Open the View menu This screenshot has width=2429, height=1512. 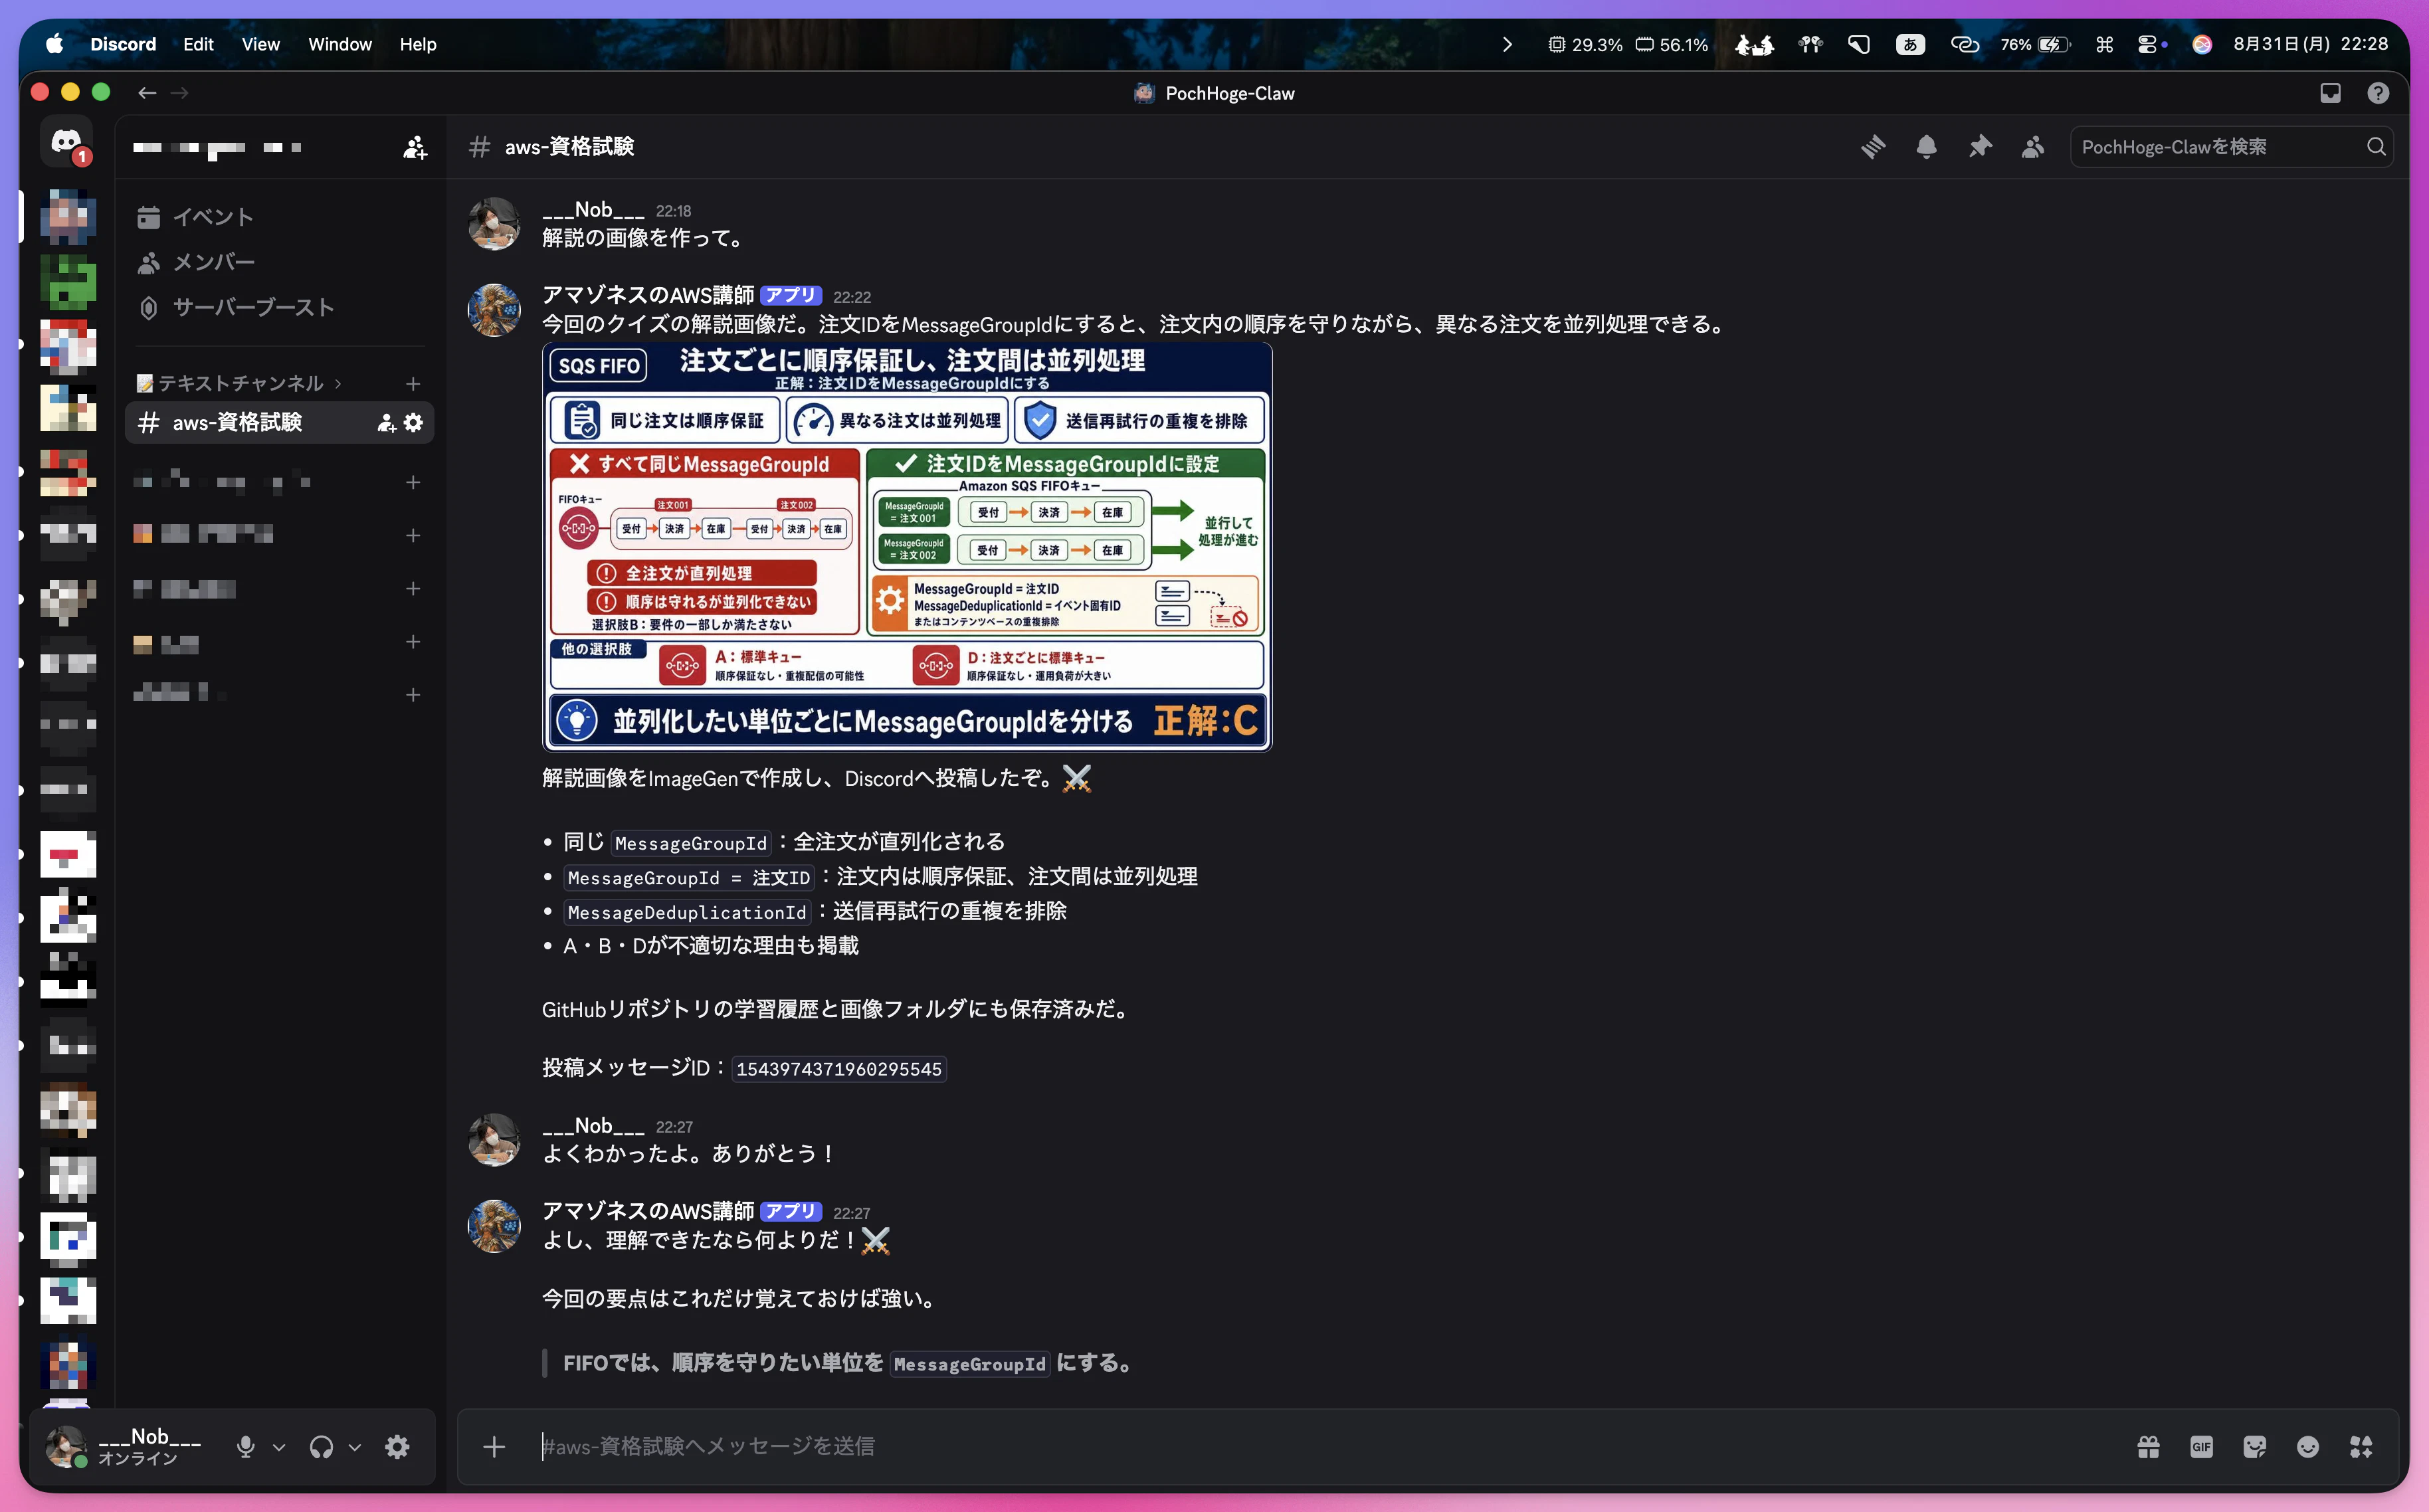pos(260,44)
